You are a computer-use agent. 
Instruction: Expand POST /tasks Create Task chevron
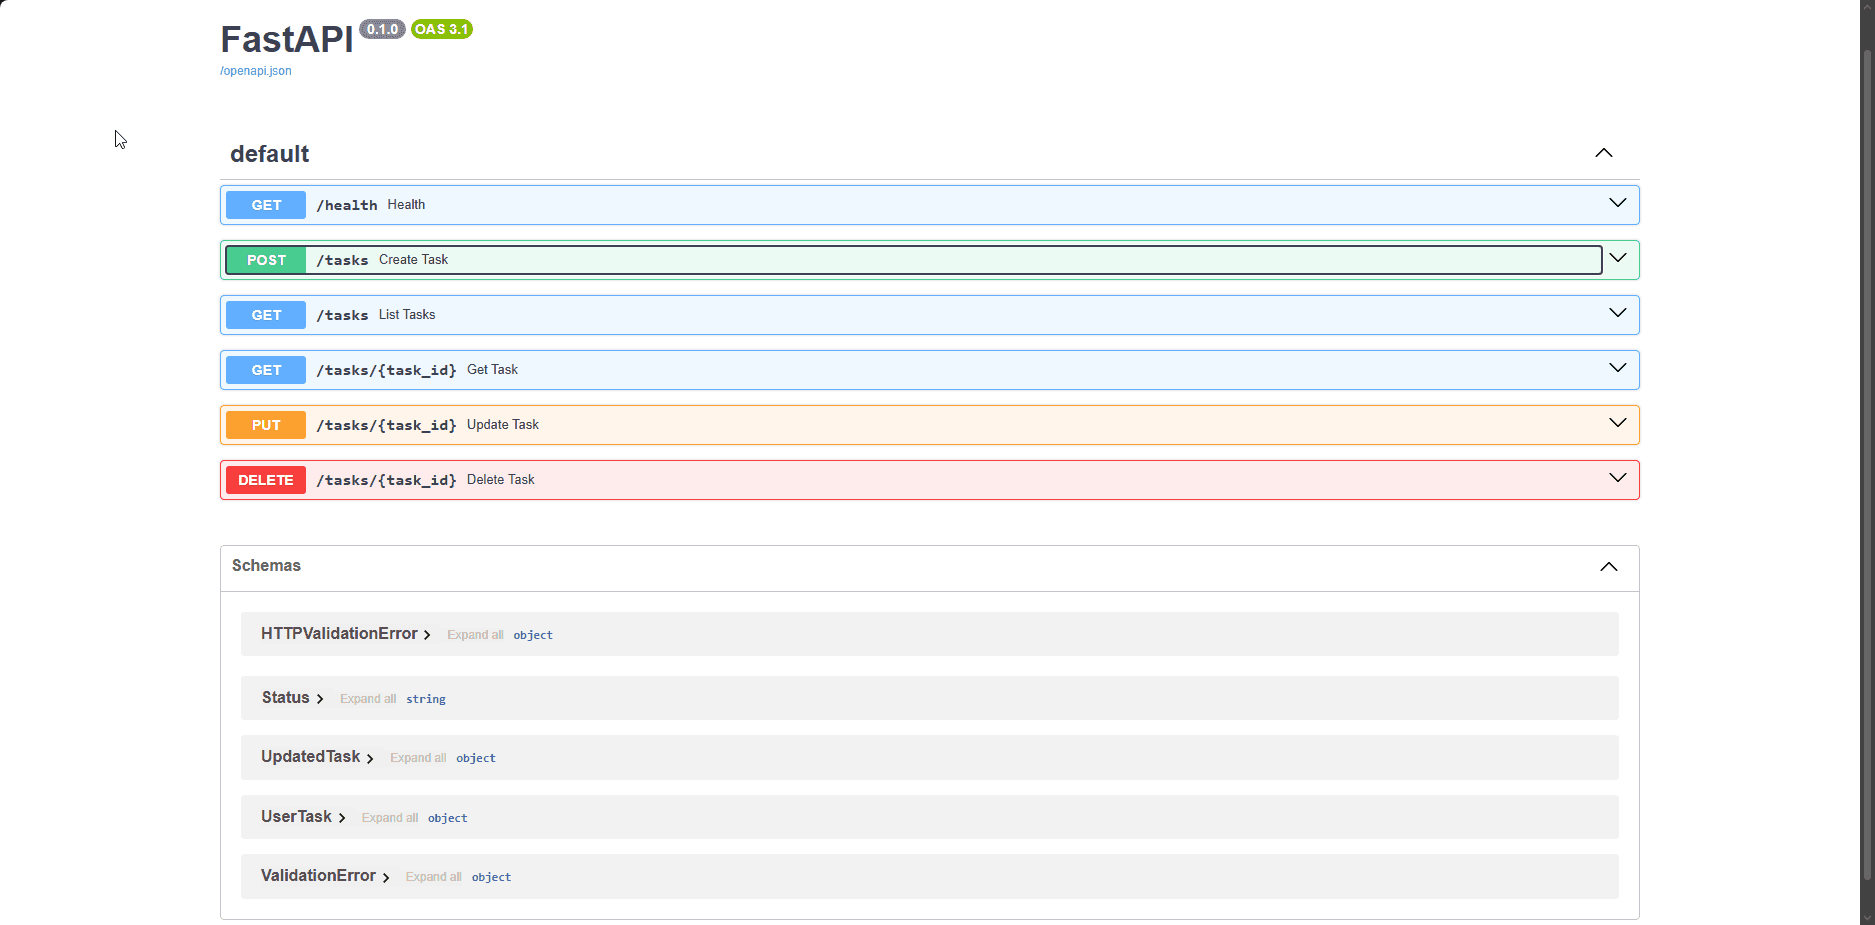point(1617,258)
